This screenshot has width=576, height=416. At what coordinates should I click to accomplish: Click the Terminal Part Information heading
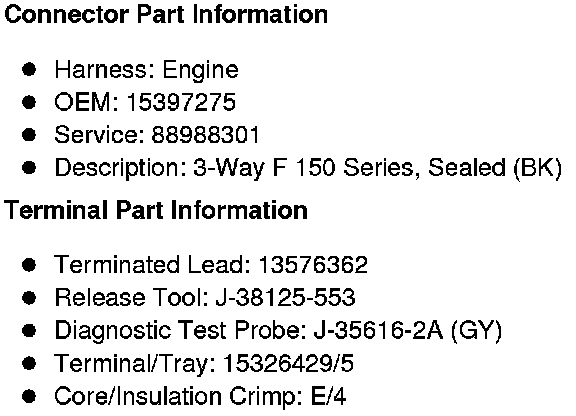coord(156,211)
